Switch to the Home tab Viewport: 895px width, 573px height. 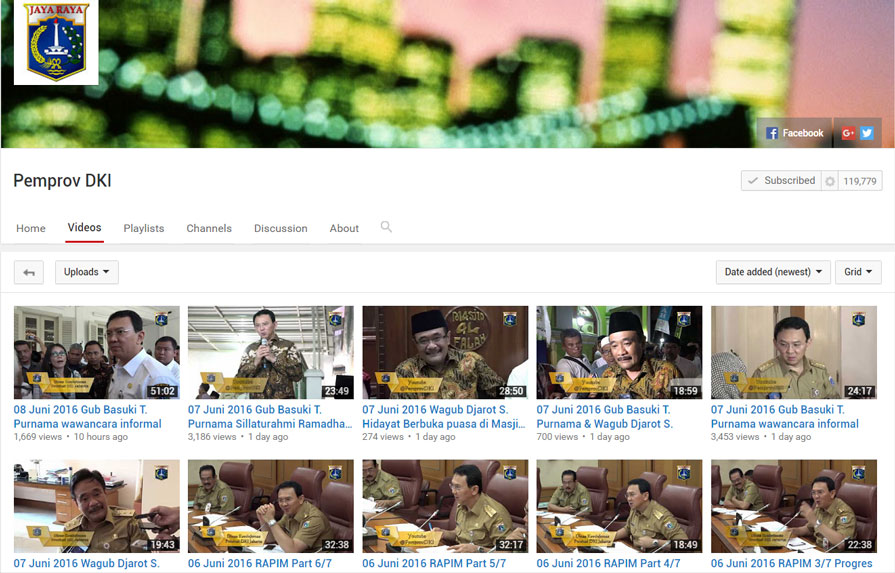click(x=31, y=228)
